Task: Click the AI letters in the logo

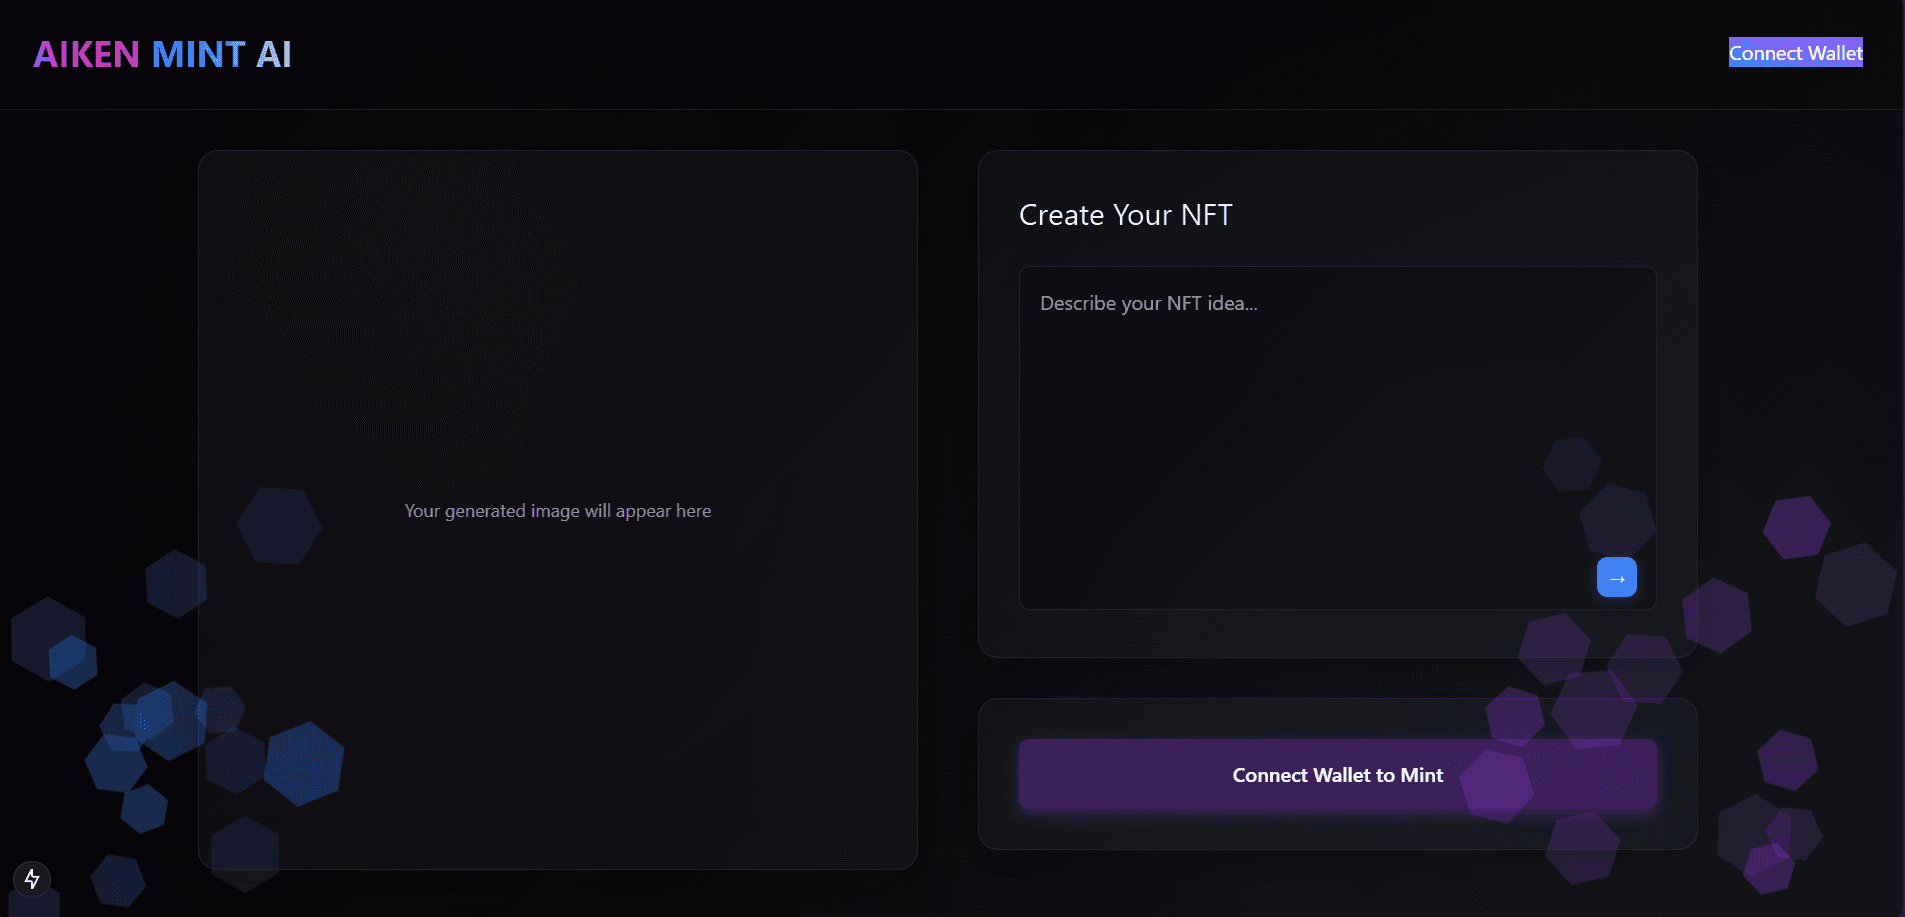Action: pos(273,54)
